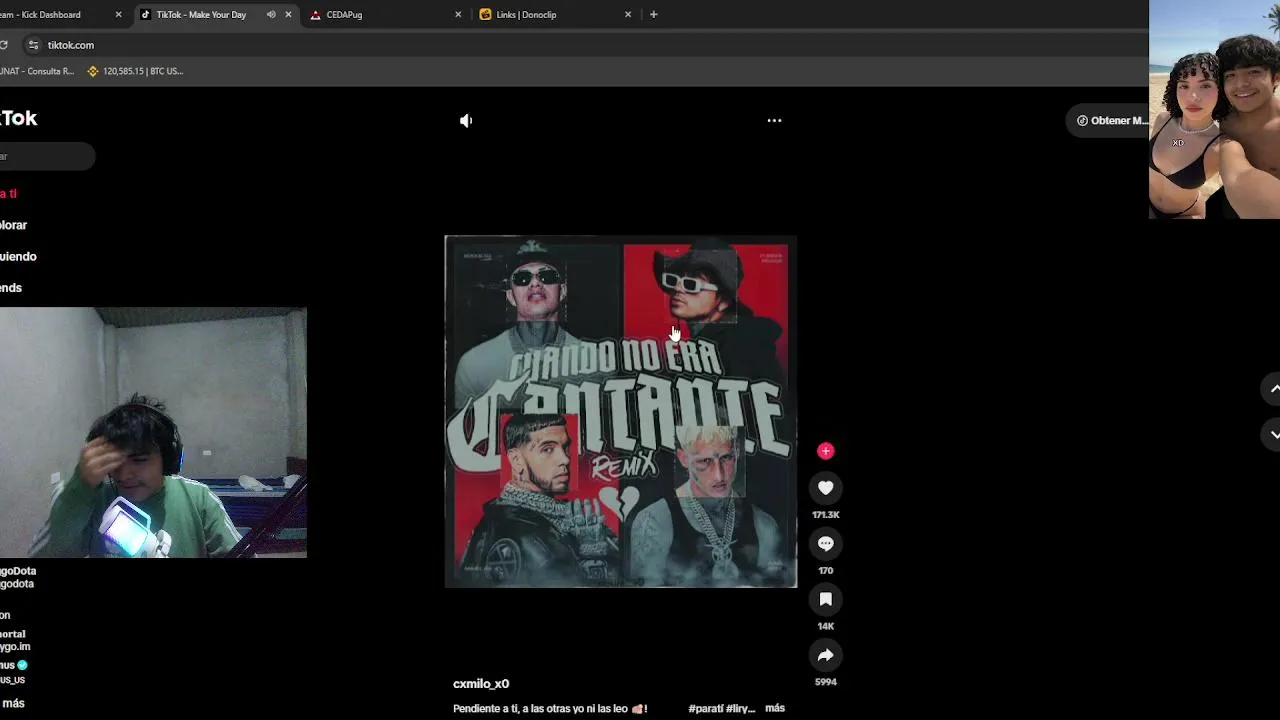Expand sidebar accounts list with 'más'
Image resolution: width=1280 pixels, height=720 pixels.
pyautogui.click(x=13, y=704)
